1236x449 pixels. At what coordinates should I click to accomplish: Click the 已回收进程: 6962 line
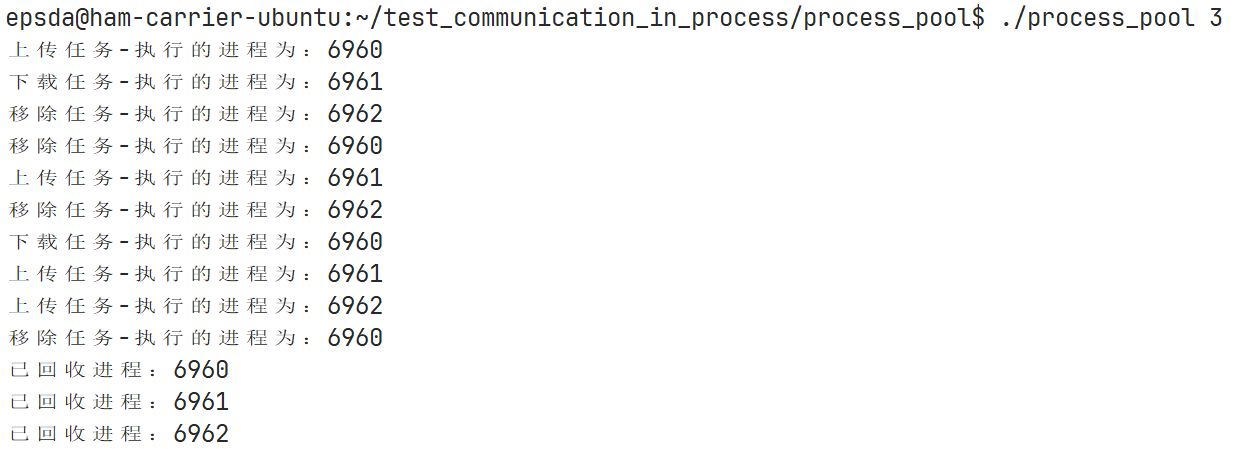118,434
